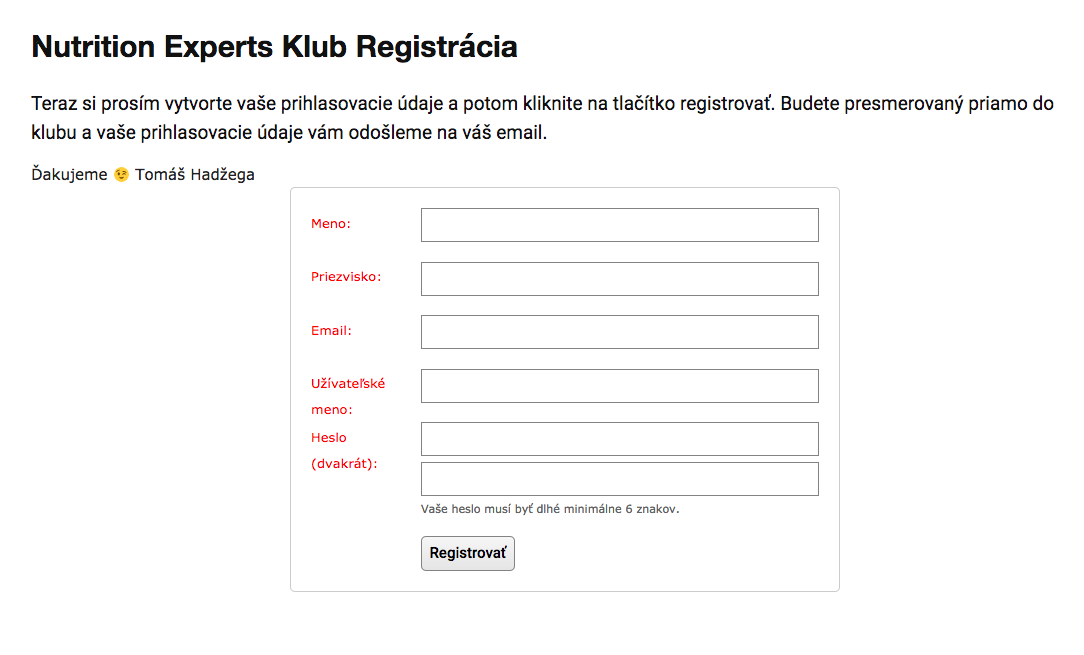Click the Nutrition Experts Klub Registrácia heading

coord(274,47)
